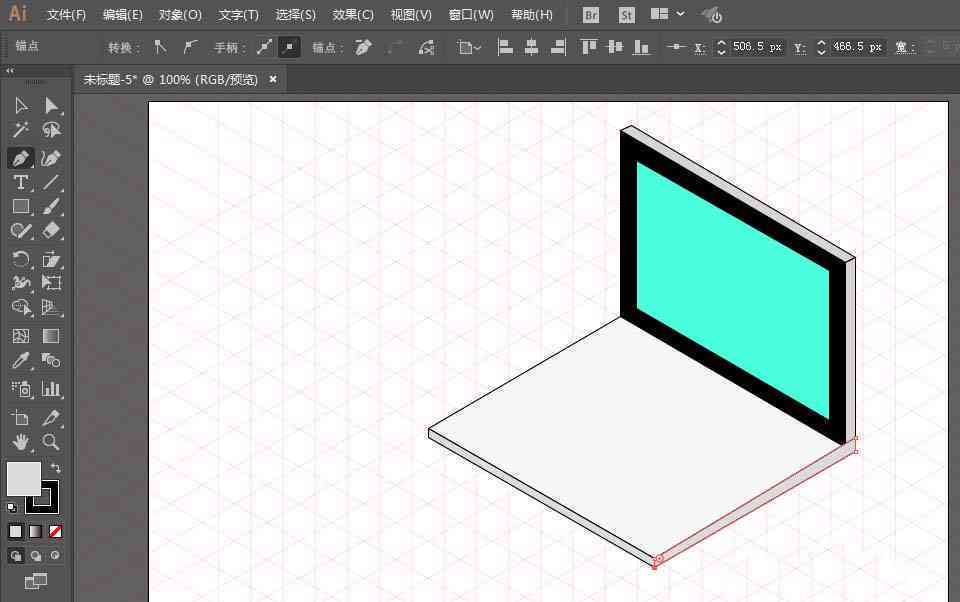This screenshot has width=960, height=602.
Task: Select the Hand tool
Action: pos(21,442)
